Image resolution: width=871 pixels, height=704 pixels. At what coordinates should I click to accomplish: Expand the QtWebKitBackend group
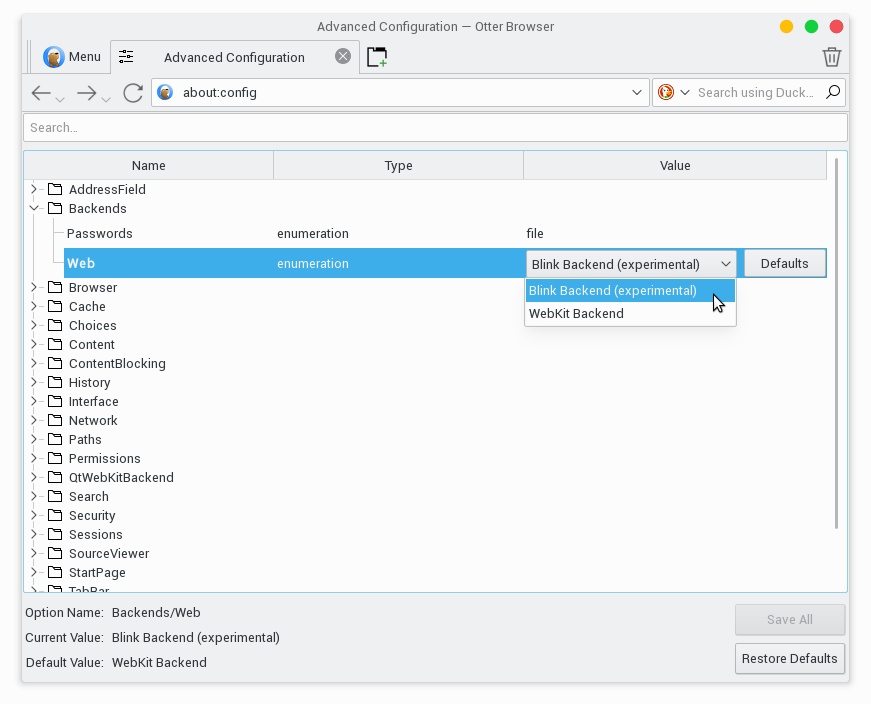point(33,477)
